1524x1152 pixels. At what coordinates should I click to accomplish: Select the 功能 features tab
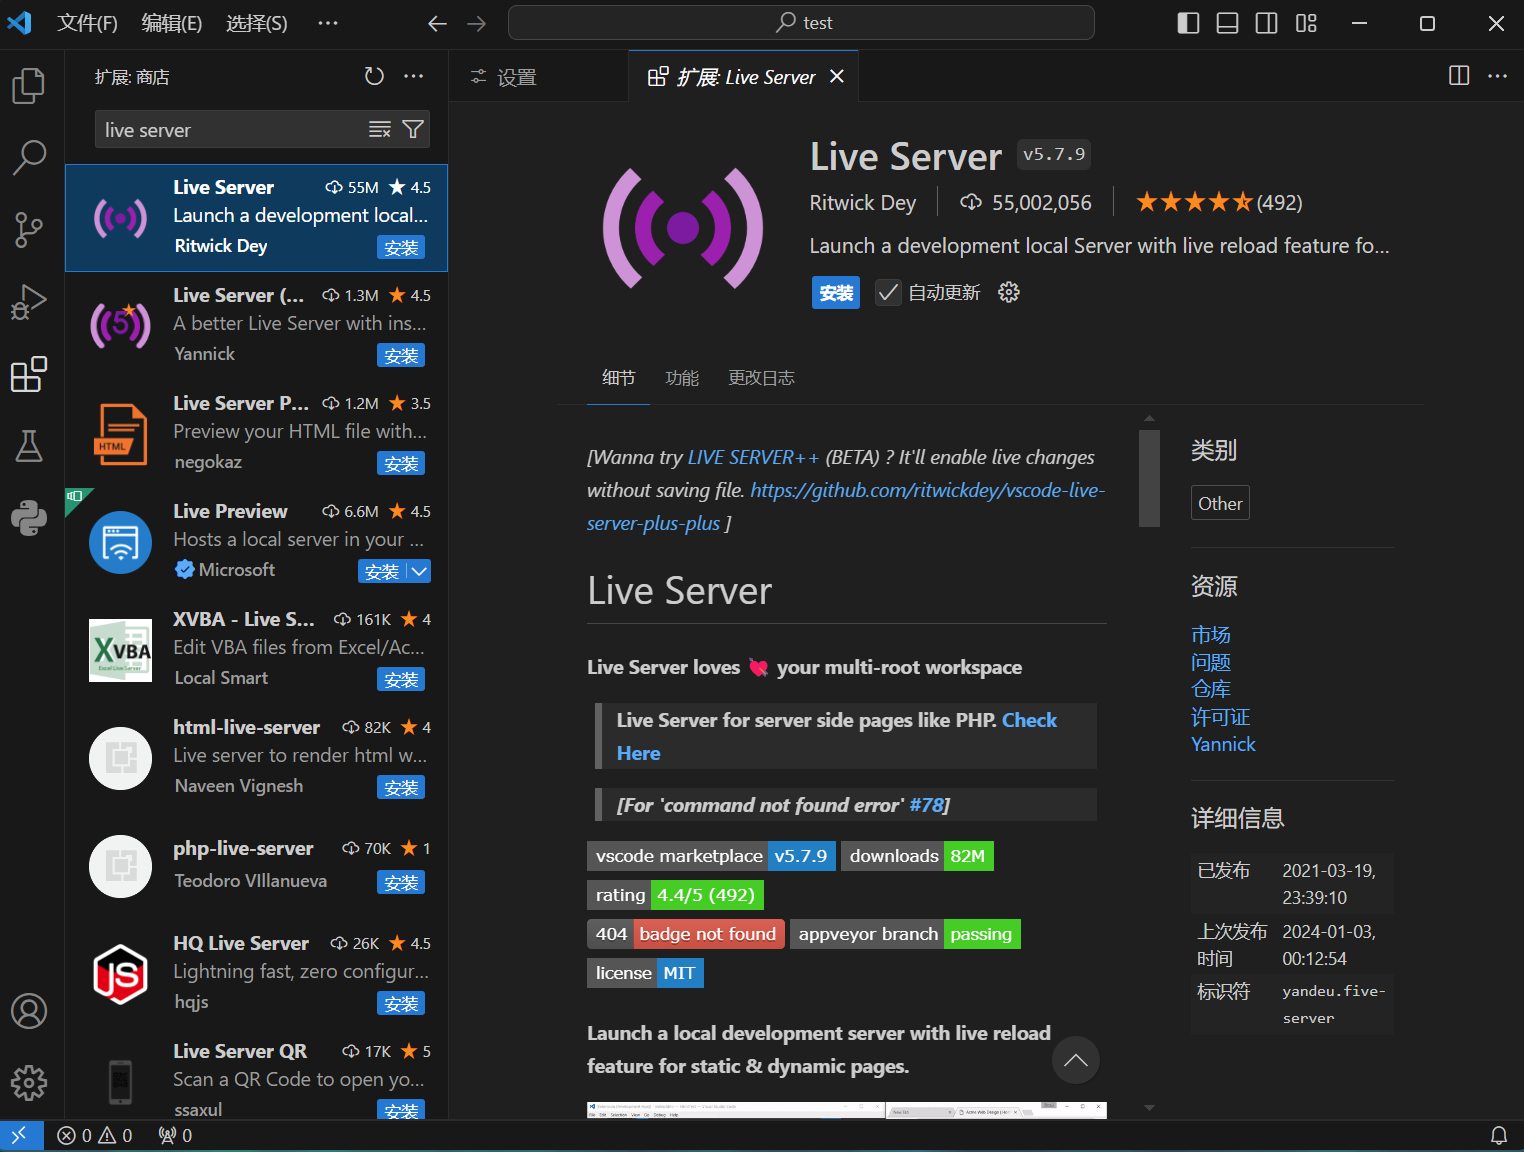tap(682, 377)
